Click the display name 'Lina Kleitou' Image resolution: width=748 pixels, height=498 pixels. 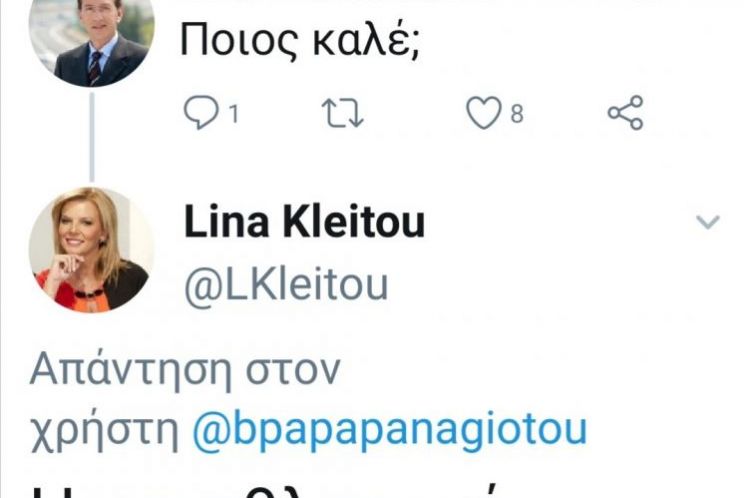[x=304, y=224]
